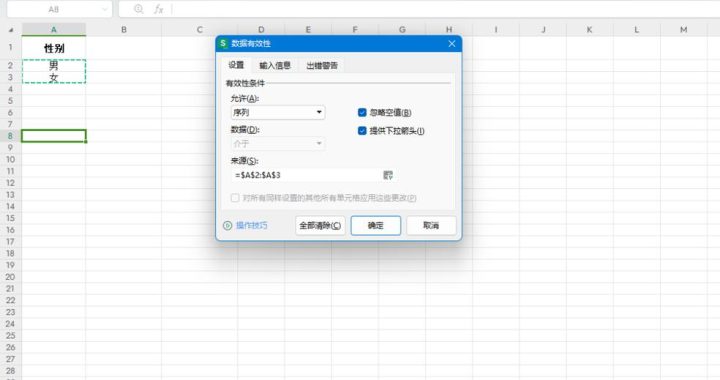Click the select-all corner triangle of the sheet
Viewport: 720px width, 380px height.
point(11,30)
